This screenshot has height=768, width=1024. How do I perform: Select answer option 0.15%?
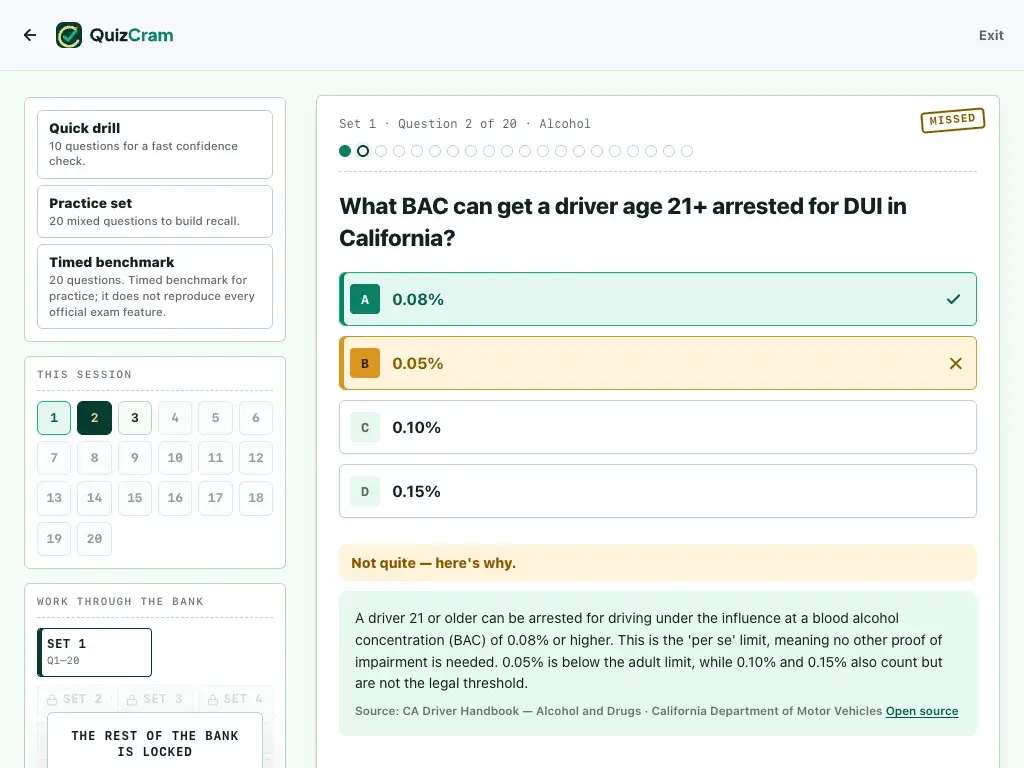click(658, 491)
